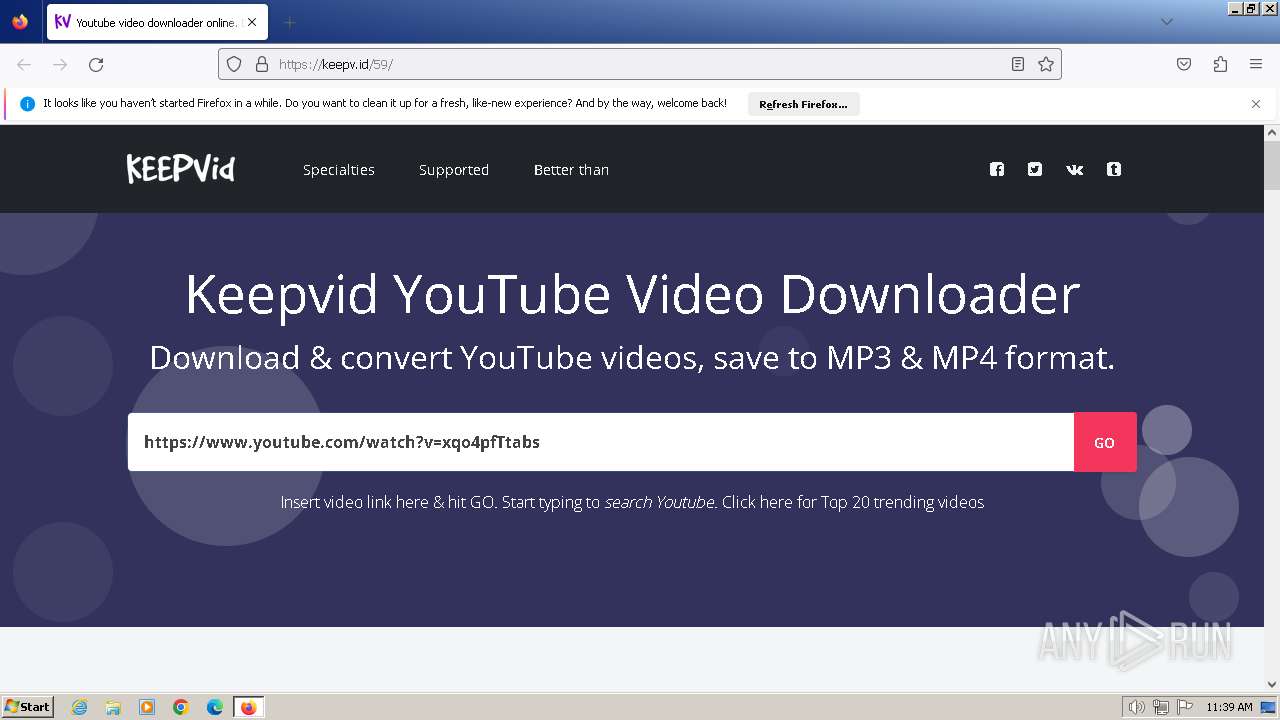Viewport: 1280px width, 720px height.
Task: Click the browser address bar
Action: [640, 64]
